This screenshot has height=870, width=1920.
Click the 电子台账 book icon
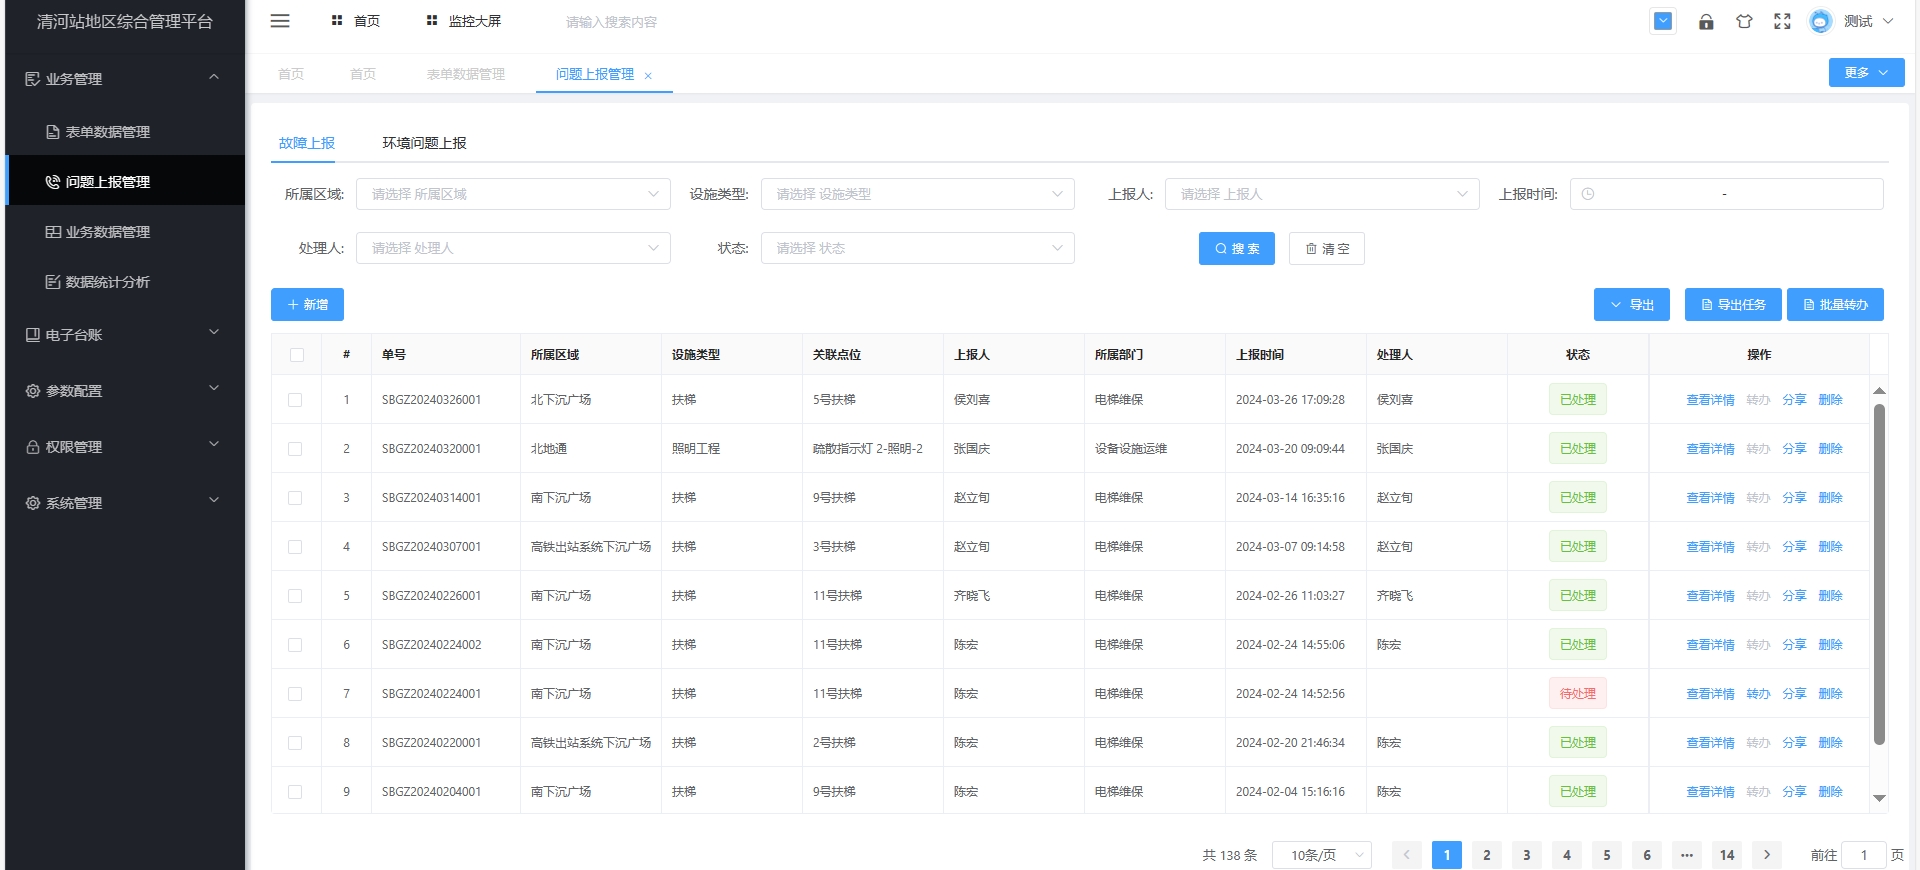pos(33,335)
